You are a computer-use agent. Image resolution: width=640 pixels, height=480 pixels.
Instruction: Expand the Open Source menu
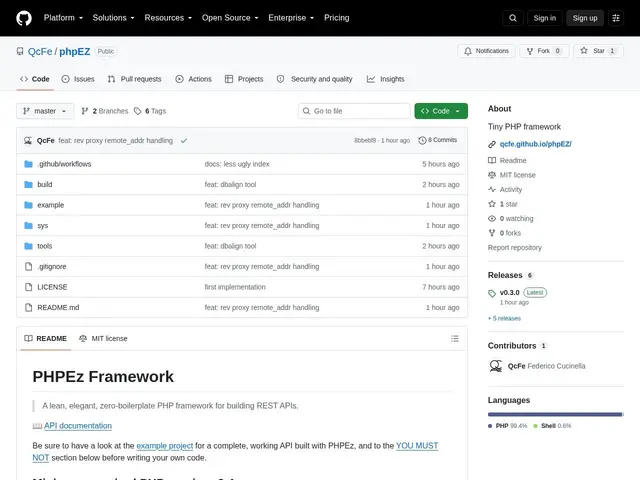tap(230, 18)
